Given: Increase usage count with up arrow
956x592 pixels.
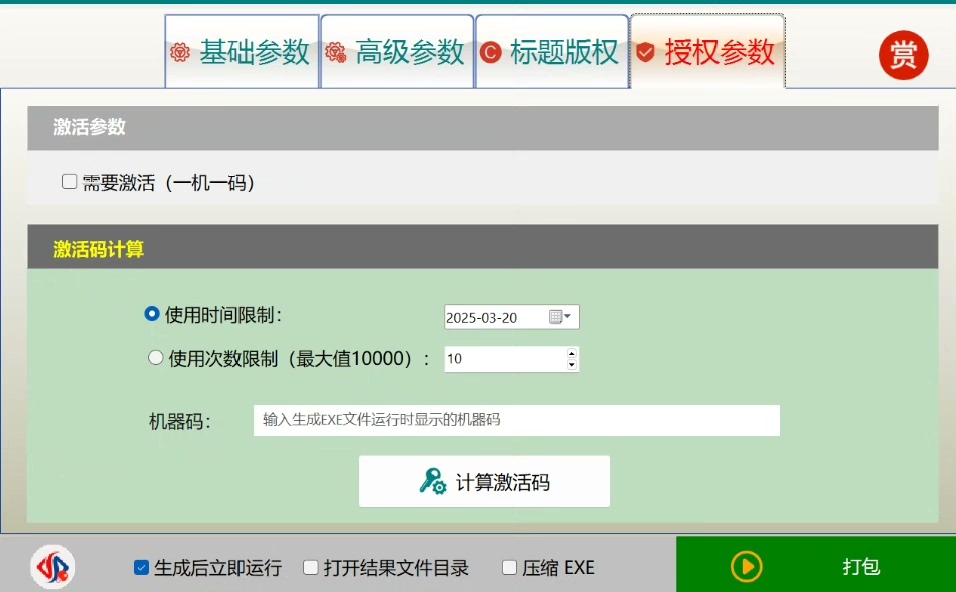Looking at the screenshot, I should pyautogui.click(x=571, y=354).
